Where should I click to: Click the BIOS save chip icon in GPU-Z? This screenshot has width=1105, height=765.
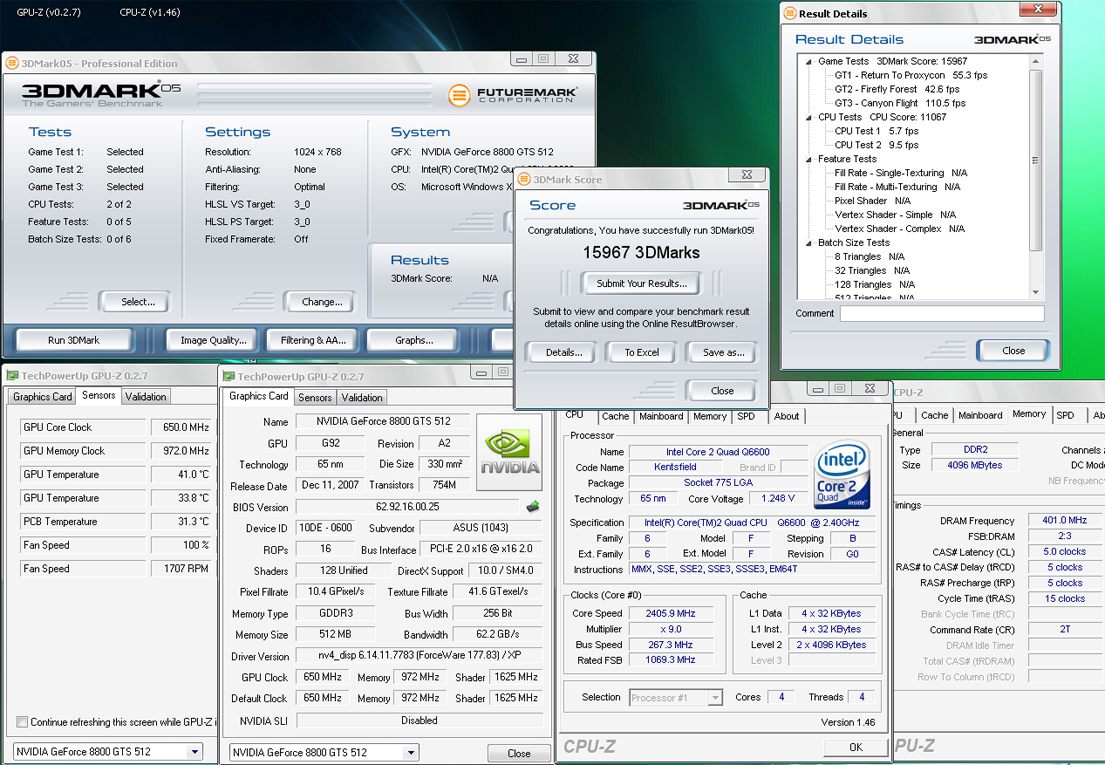click(x=533, y=506)
